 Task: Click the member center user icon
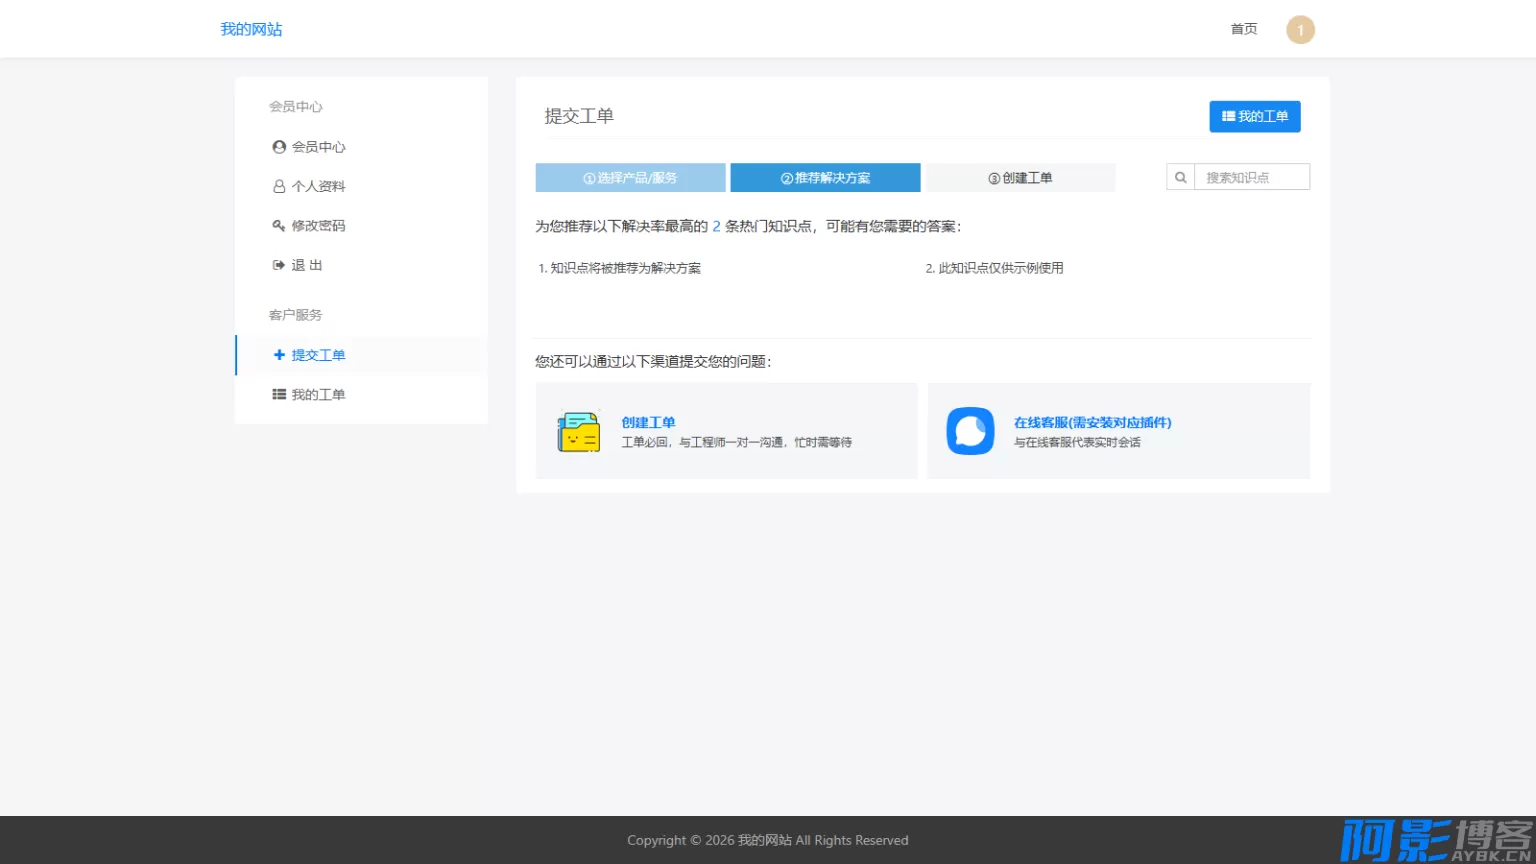(x=279, y=147)
